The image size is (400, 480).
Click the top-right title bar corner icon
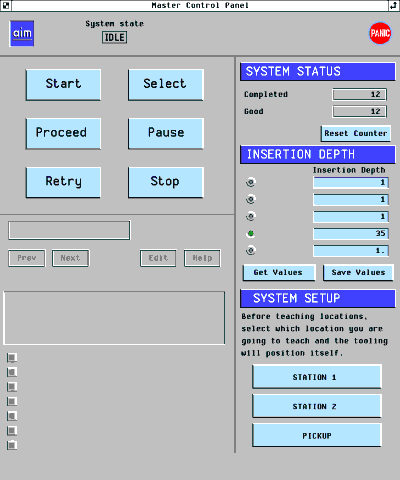coord(394,5)
